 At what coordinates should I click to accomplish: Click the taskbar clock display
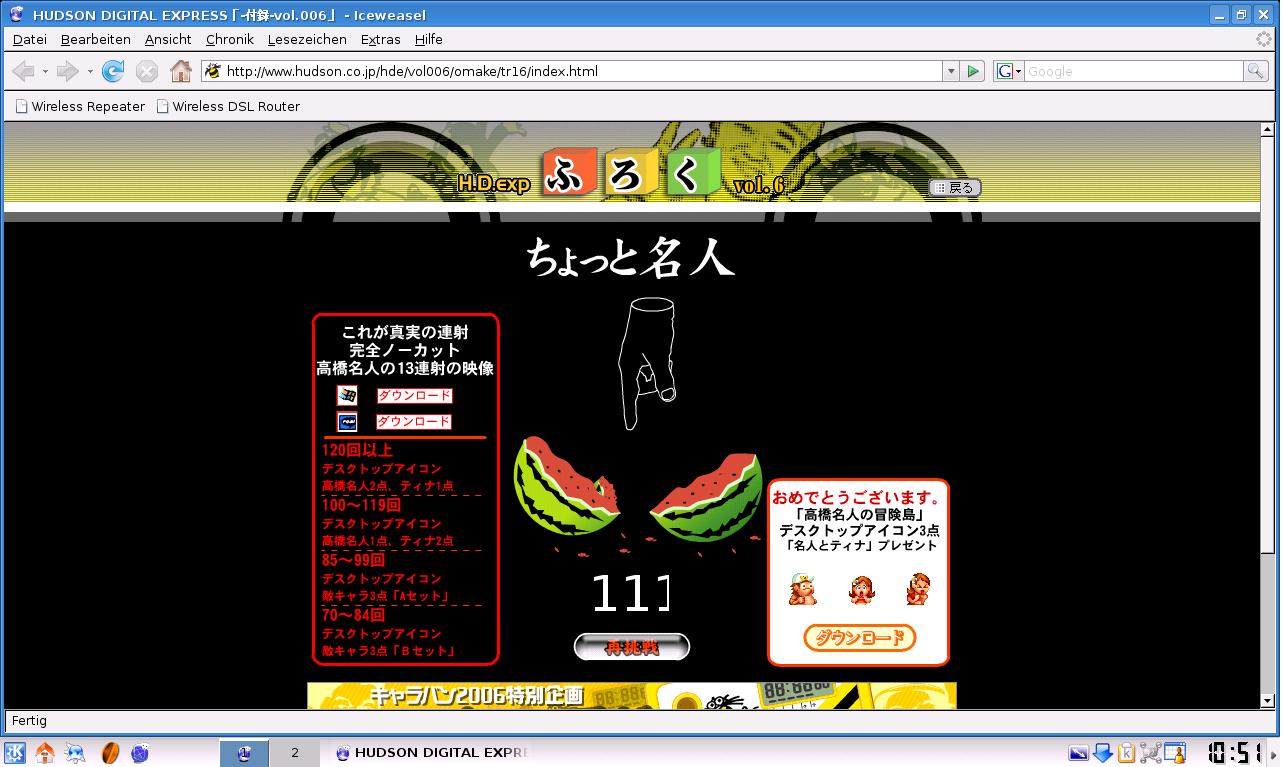pos(1236,753)
